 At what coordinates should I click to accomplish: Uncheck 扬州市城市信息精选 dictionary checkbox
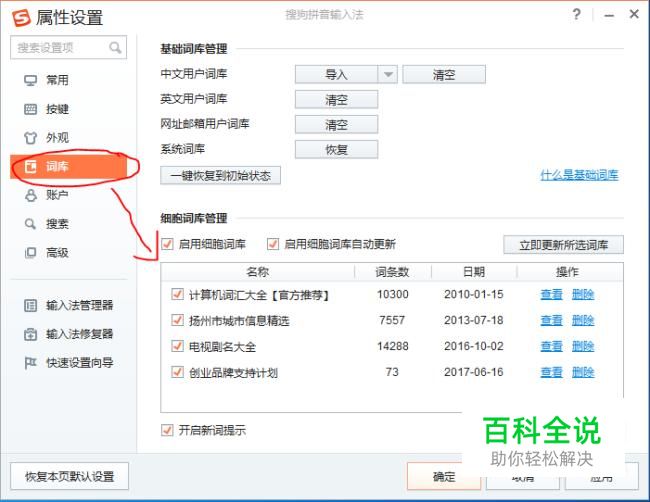(x=177, y=320)
